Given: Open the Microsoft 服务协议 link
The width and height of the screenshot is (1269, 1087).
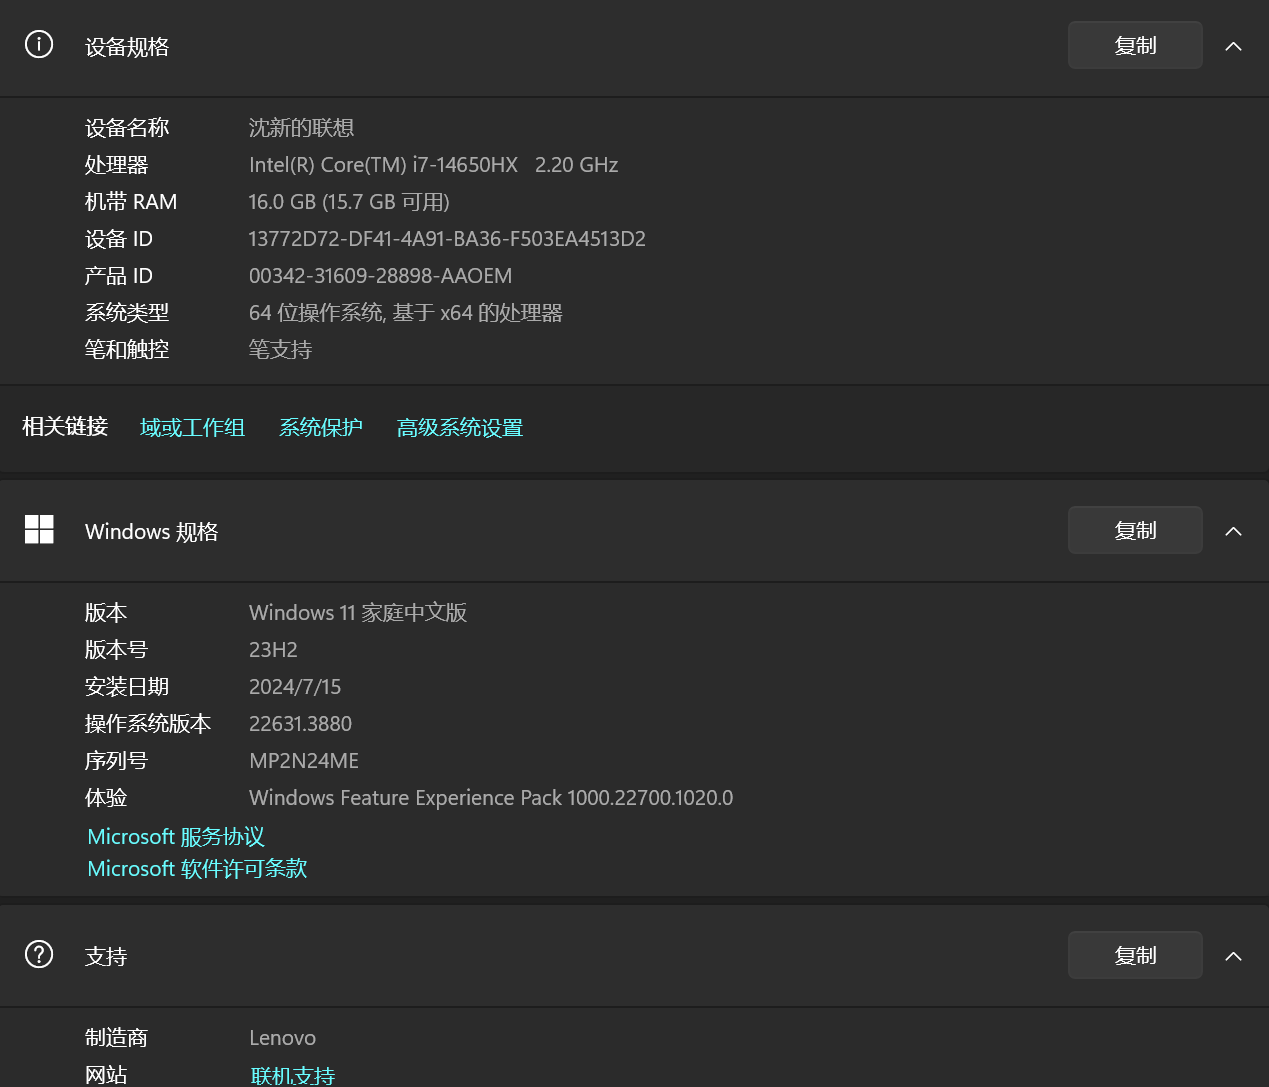Looking at the screenshot, I should tap(175, 836).
